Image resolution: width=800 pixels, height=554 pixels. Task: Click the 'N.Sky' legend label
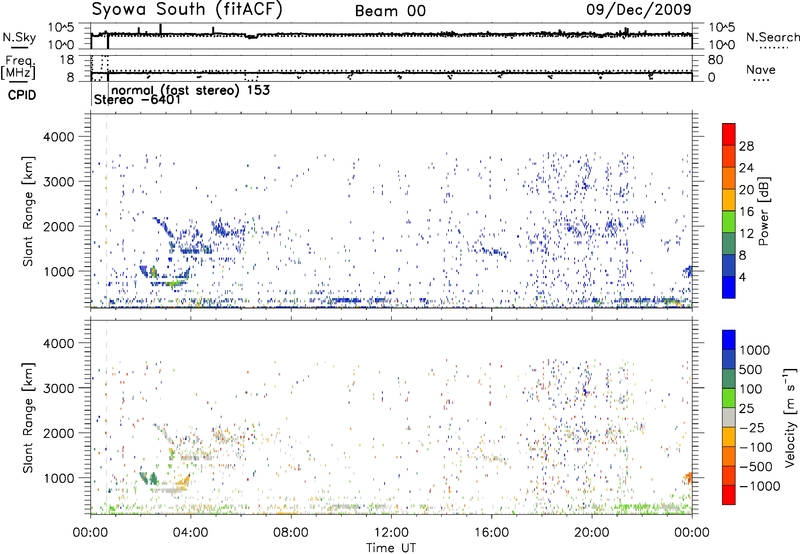(x=19, y=37)
